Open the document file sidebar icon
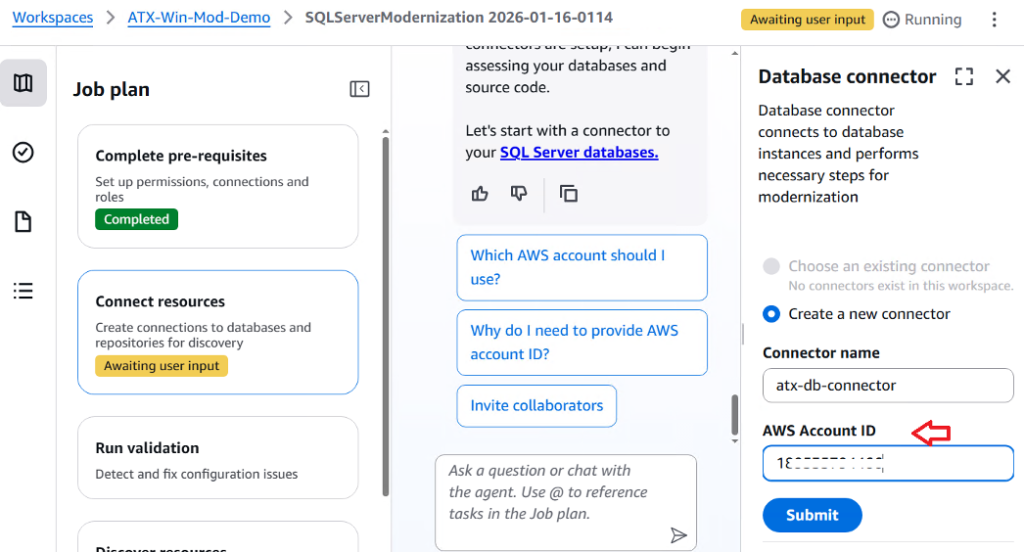 (23, 221)
